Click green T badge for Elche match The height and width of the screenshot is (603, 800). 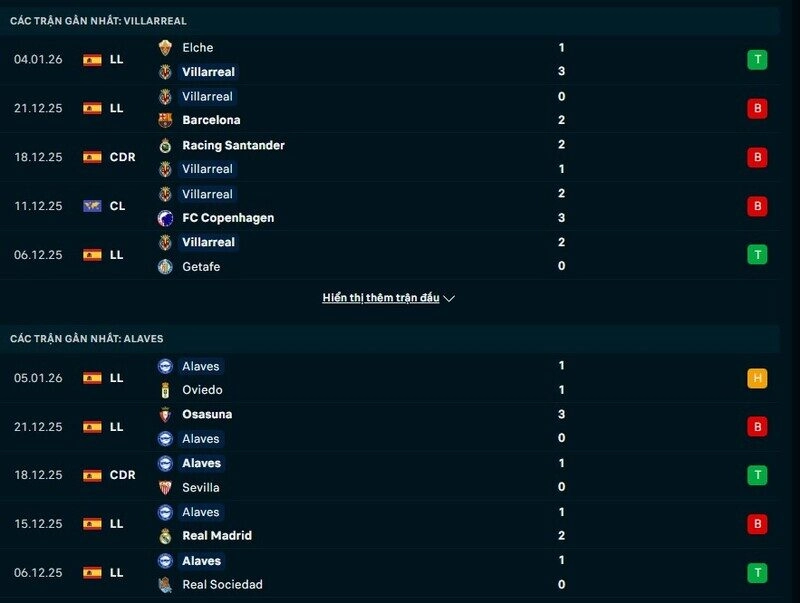pyautogui.click(x=757, y=59)
